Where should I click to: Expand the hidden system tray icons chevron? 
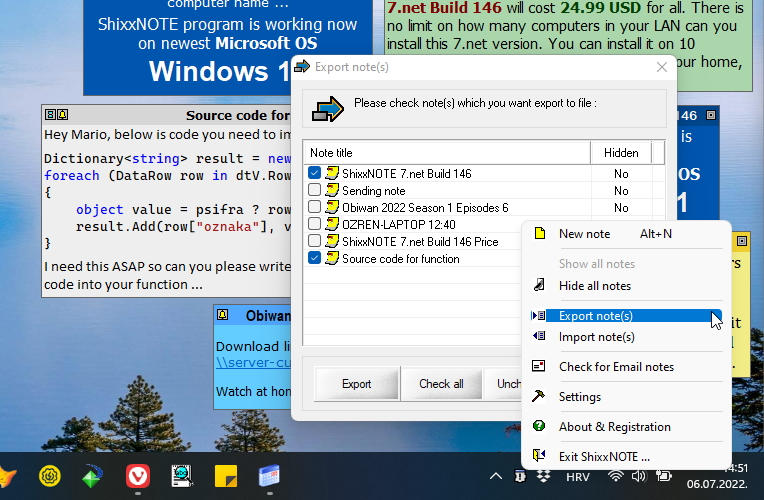496,476
